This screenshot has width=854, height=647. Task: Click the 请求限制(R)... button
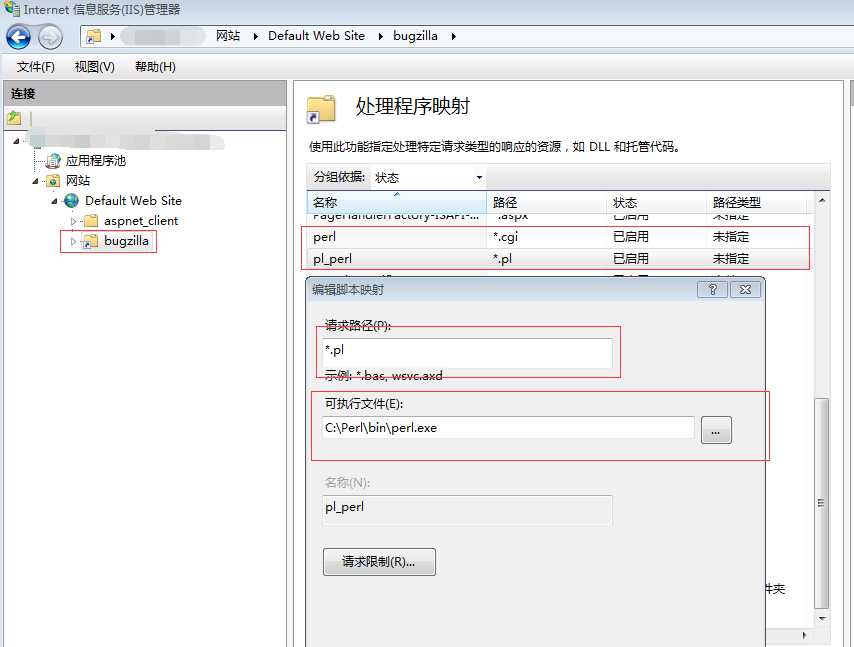coord(379,561)
